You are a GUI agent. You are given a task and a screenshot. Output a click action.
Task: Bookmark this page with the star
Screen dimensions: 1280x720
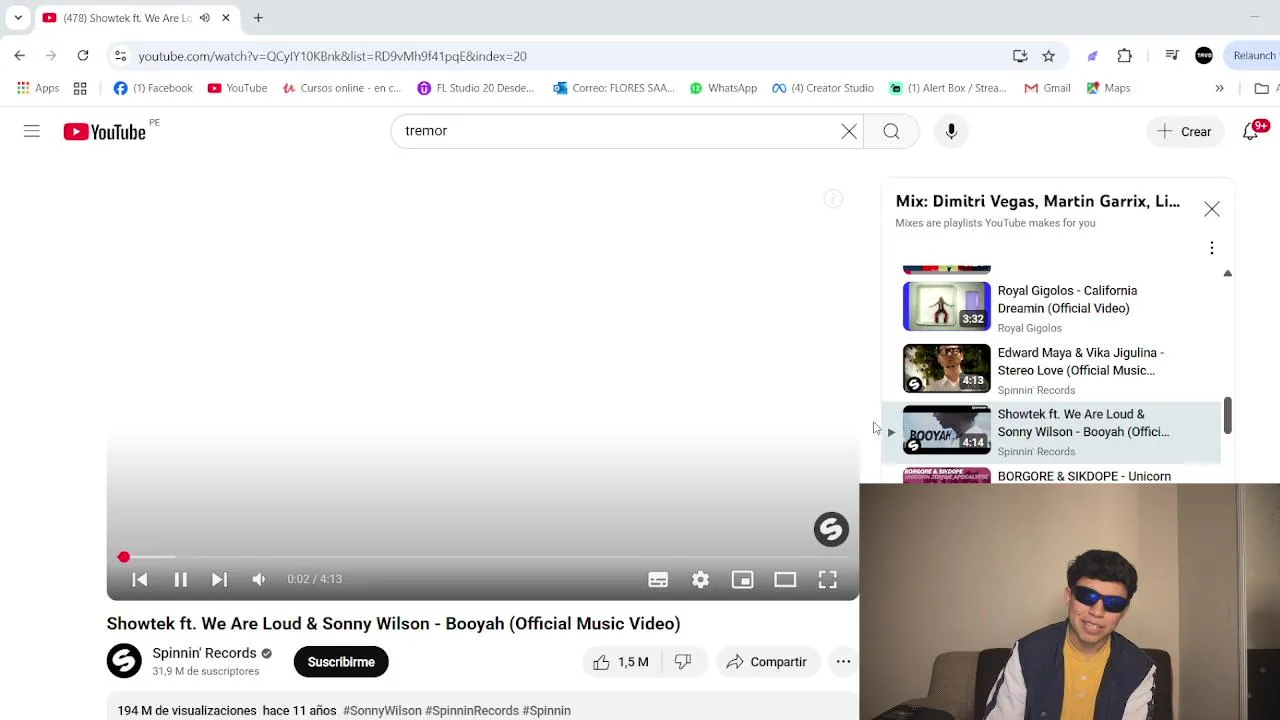pos(1048,56)
